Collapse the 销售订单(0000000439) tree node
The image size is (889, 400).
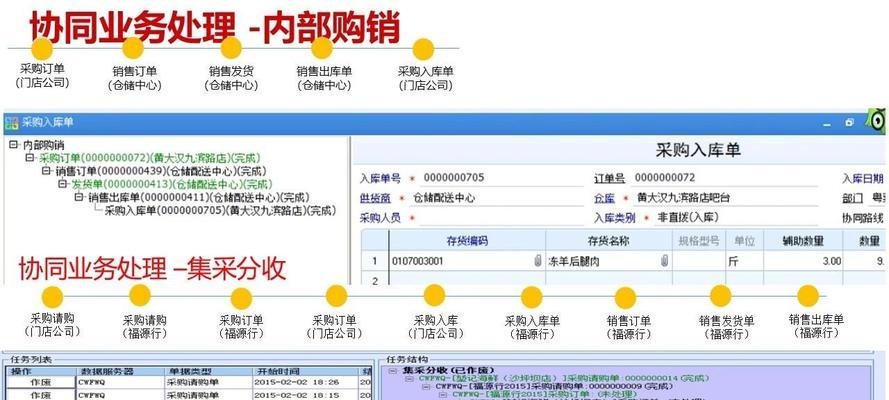pyautogui.click(x=46, y=171)
